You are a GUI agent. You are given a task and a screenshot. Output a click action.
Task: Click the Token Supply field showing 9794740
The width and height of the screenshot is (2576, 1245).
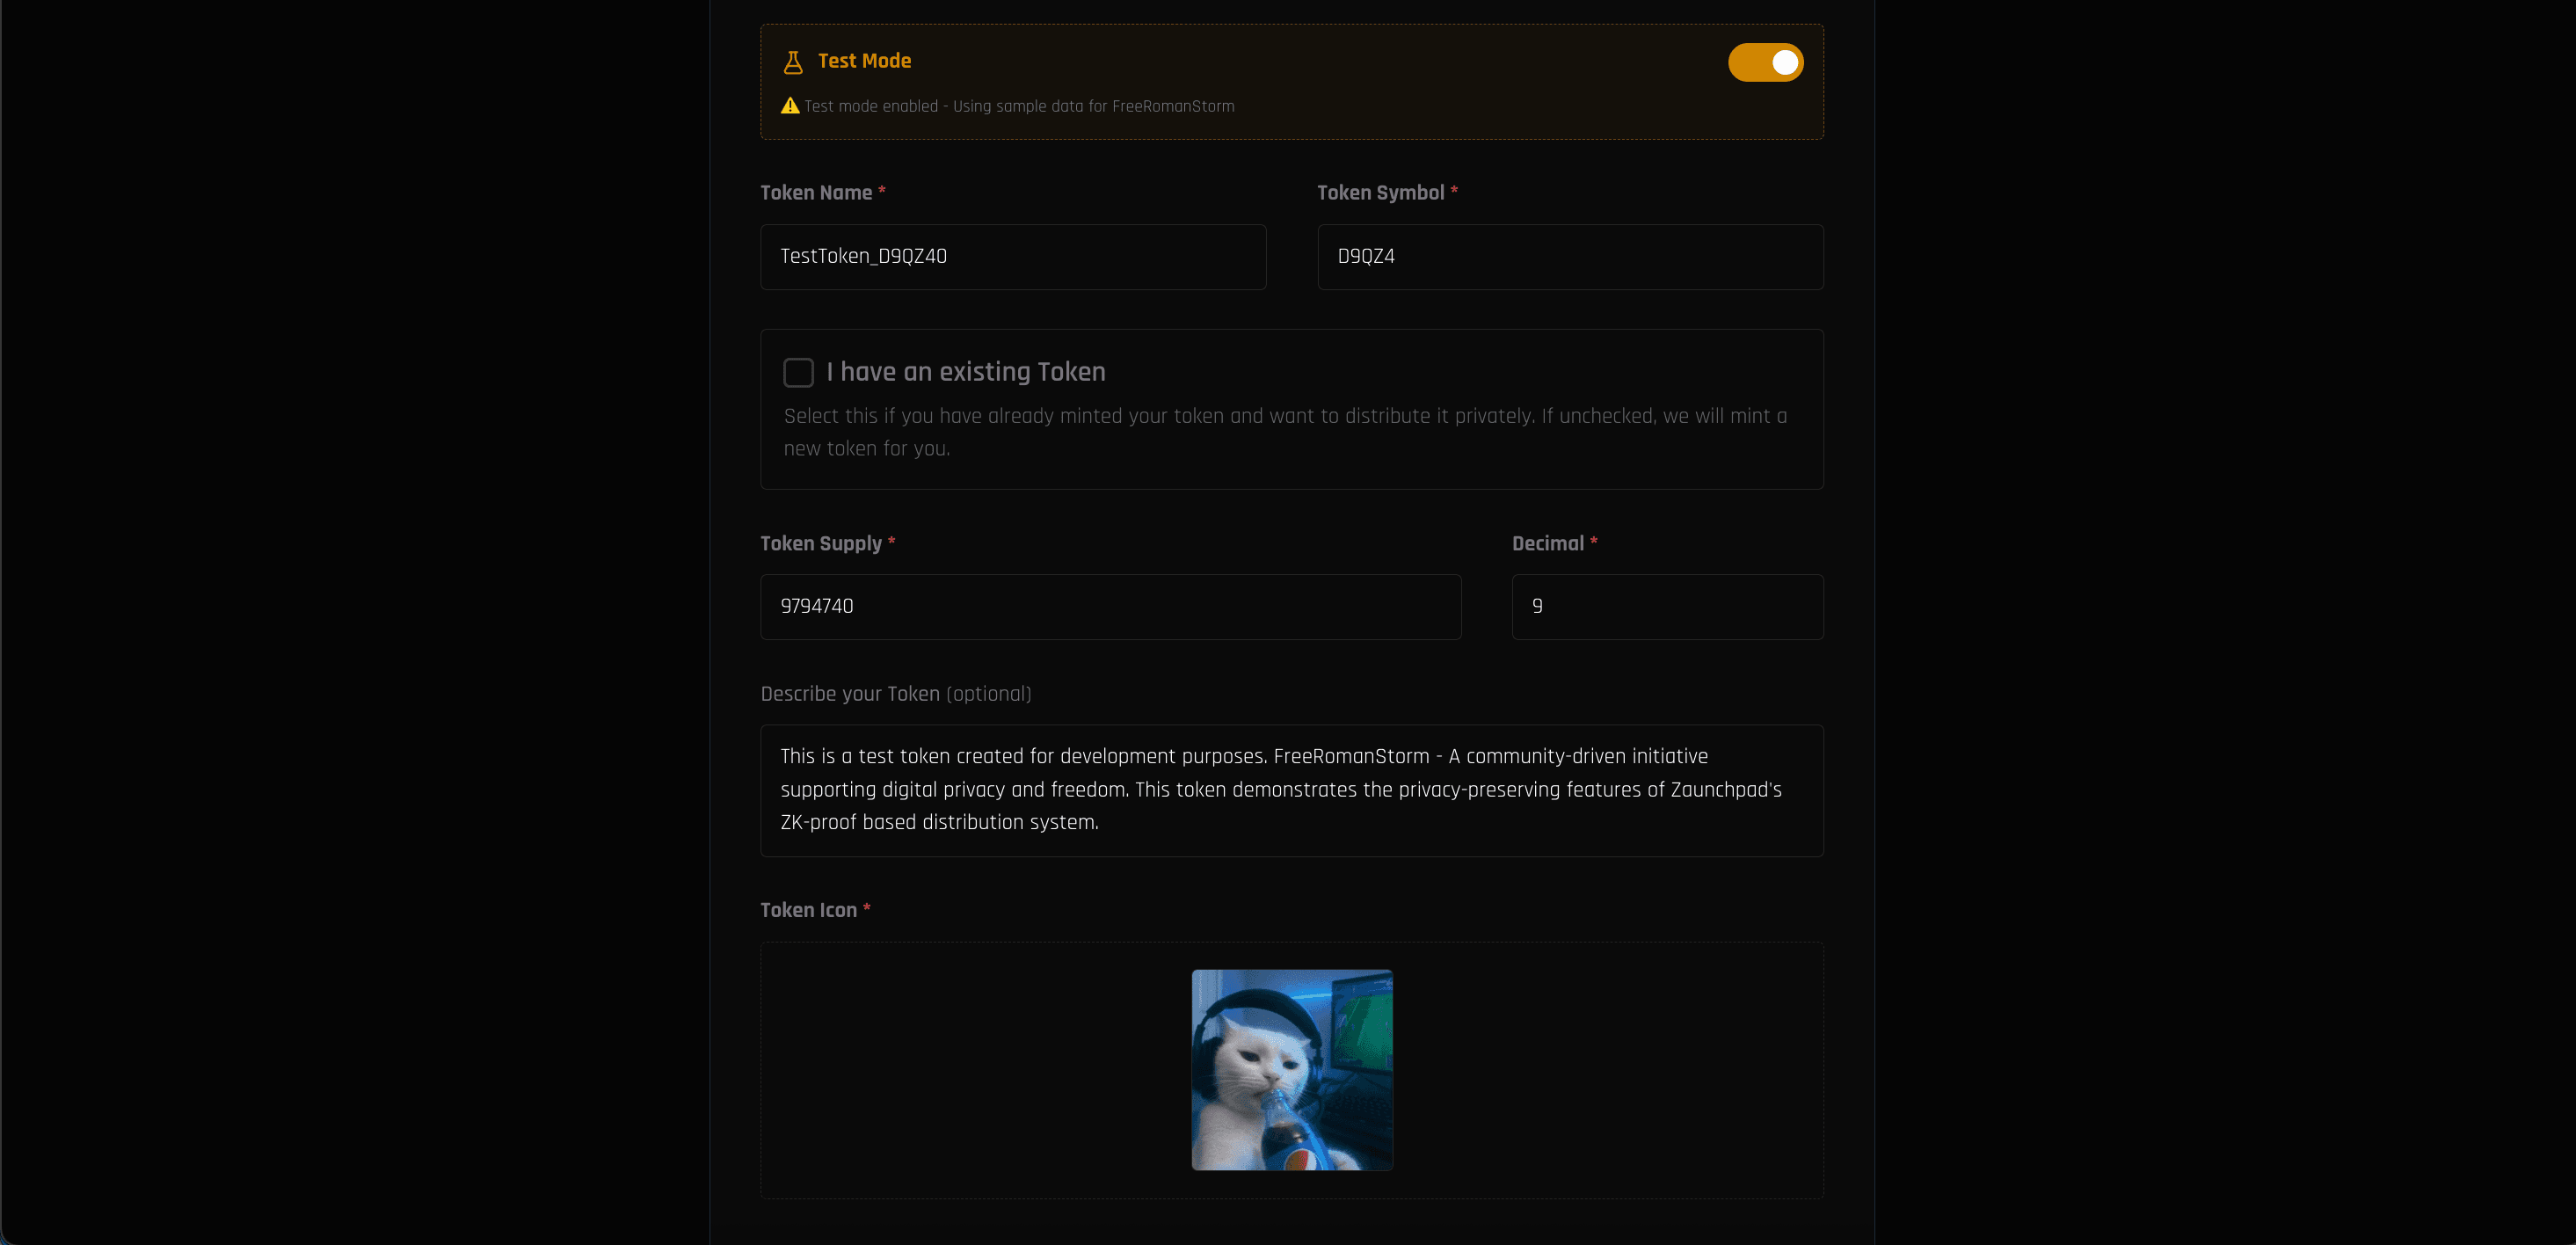(1110, 607)
